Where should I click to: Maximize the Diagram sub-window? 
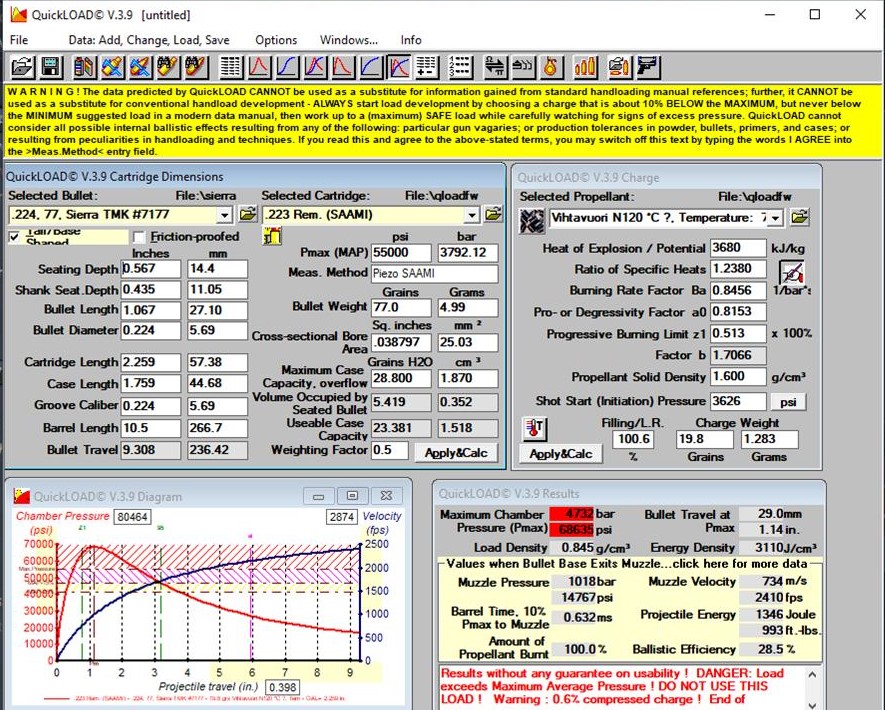tap(352, 496)
